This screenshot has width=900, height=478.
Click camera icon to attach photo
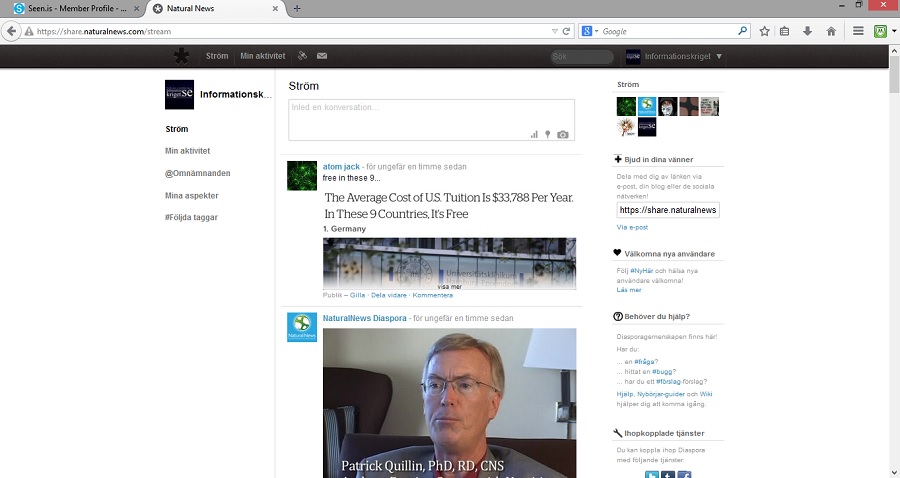[563, 134]
